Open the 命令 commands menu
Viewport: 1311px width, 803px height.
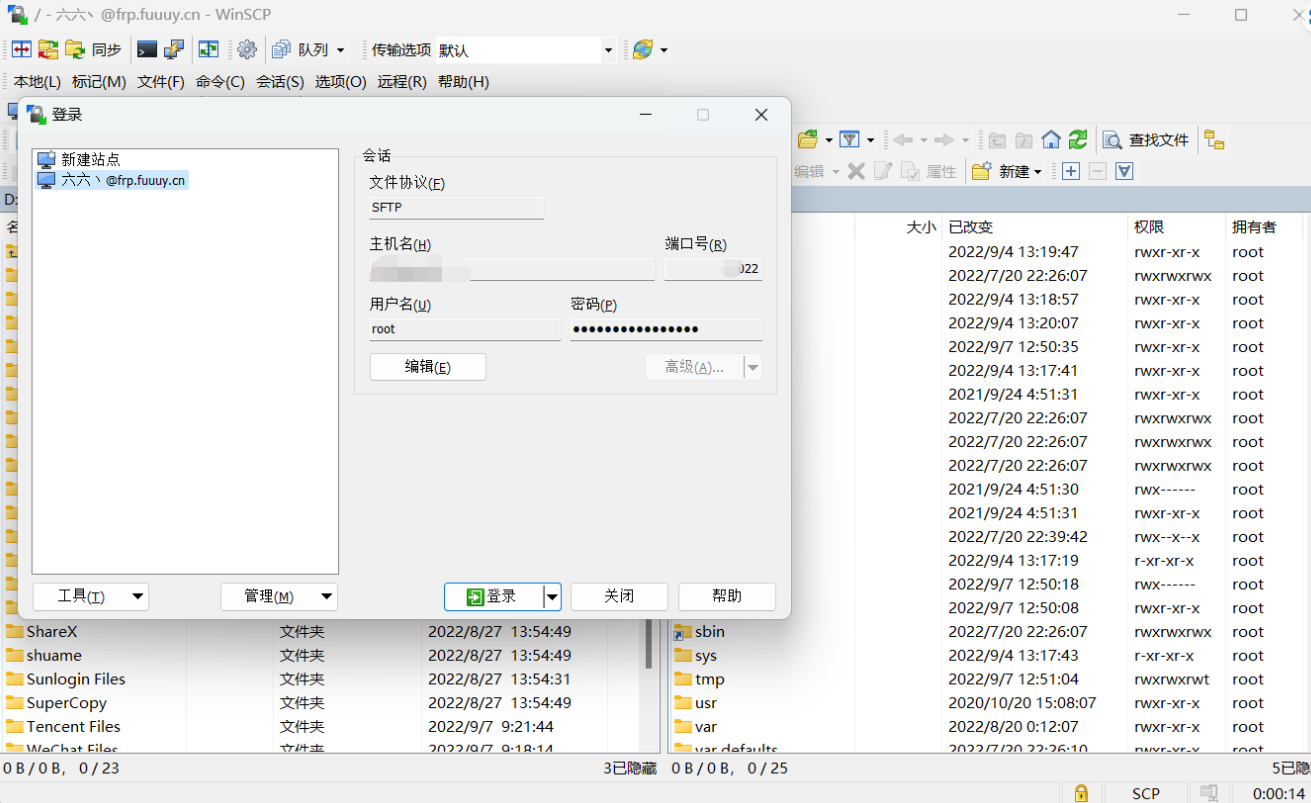(x=220, y=82)
